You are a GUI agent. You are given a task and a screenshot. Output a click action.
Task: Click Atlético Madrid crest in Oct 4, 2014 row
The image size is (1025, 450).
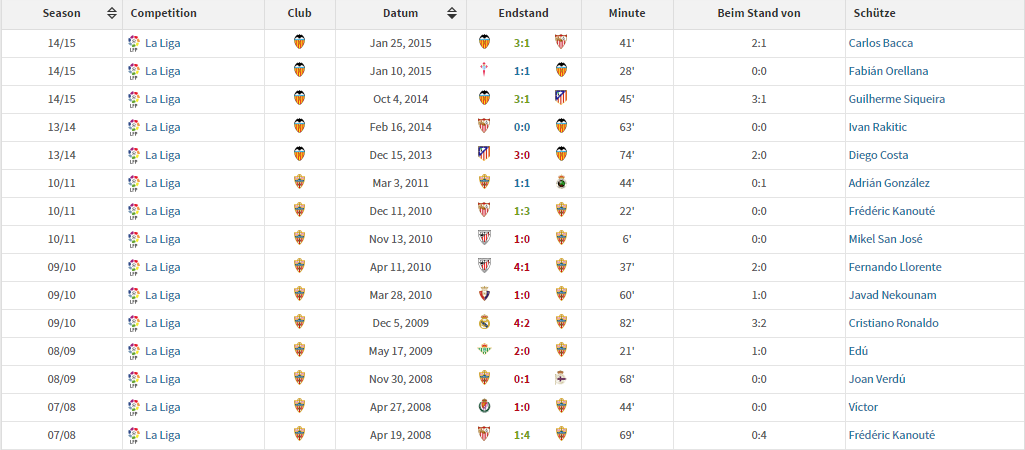point(561,99)
